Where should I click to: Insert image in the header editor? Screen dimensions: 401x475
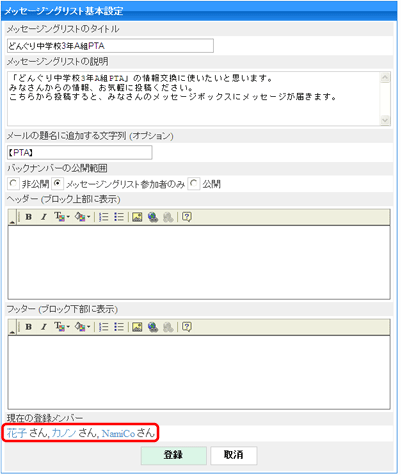[x=137, y=217]
